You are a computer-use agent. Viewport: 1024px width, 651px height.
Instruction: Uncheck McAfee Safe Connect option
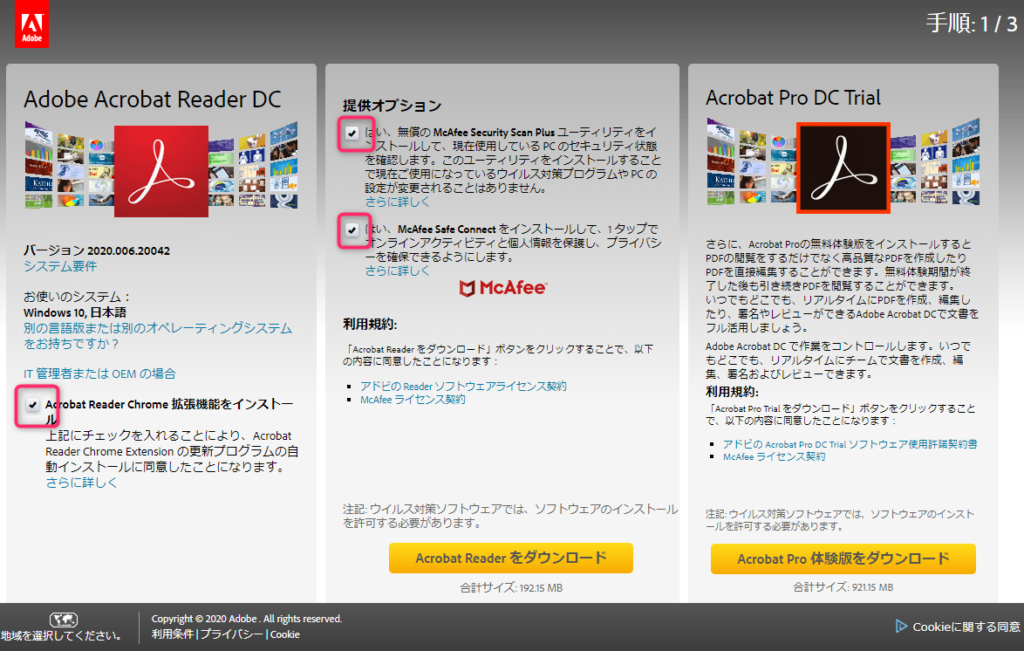pyautogui.click(x=352, y=230)
